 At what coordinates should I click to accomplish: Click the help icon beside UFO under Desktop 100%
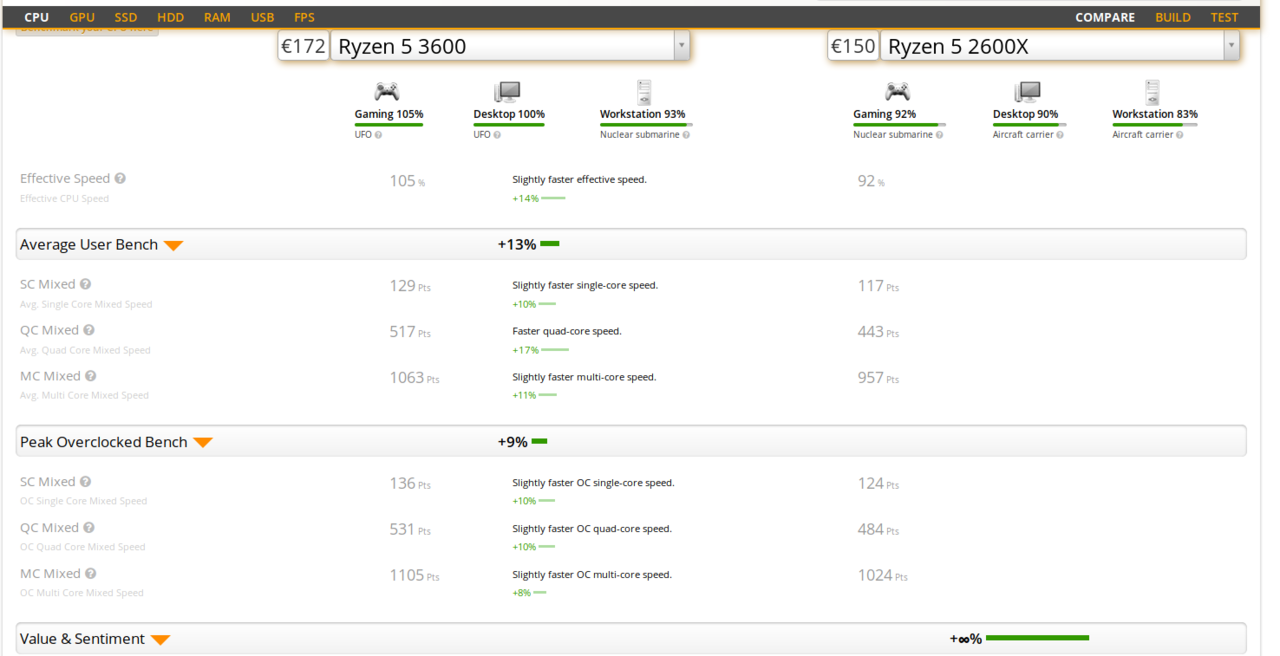click(x=498, y=135)
